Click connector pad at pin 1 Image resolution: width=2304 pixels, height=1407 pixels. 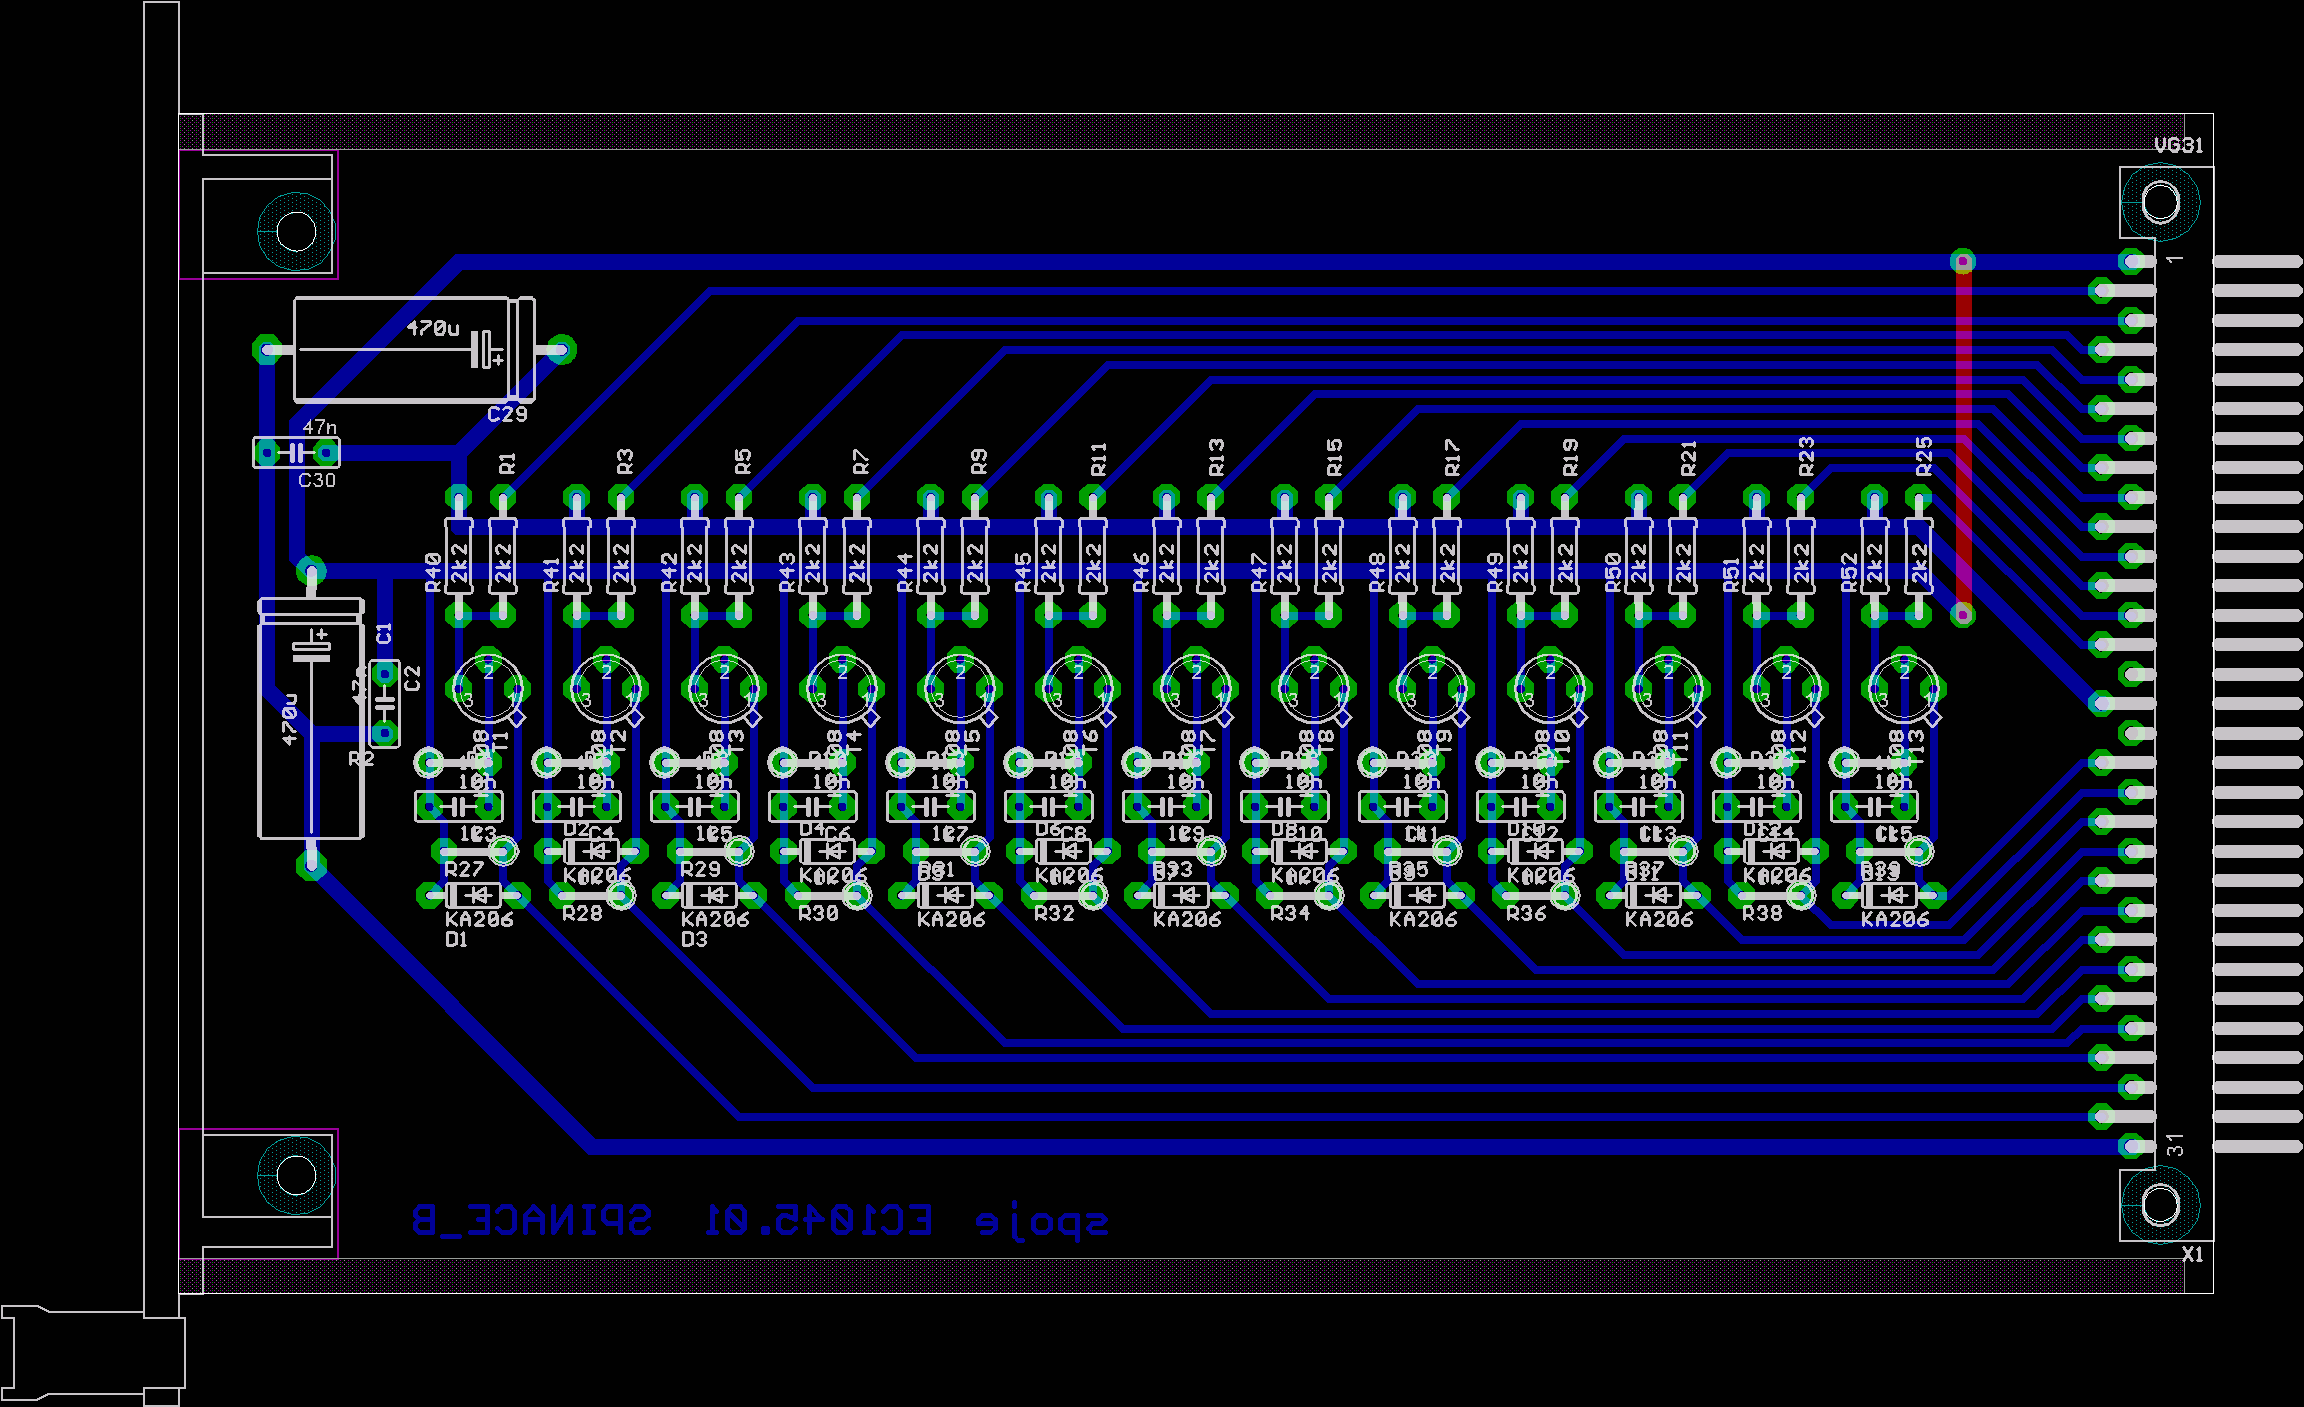tap(2133, 262)
